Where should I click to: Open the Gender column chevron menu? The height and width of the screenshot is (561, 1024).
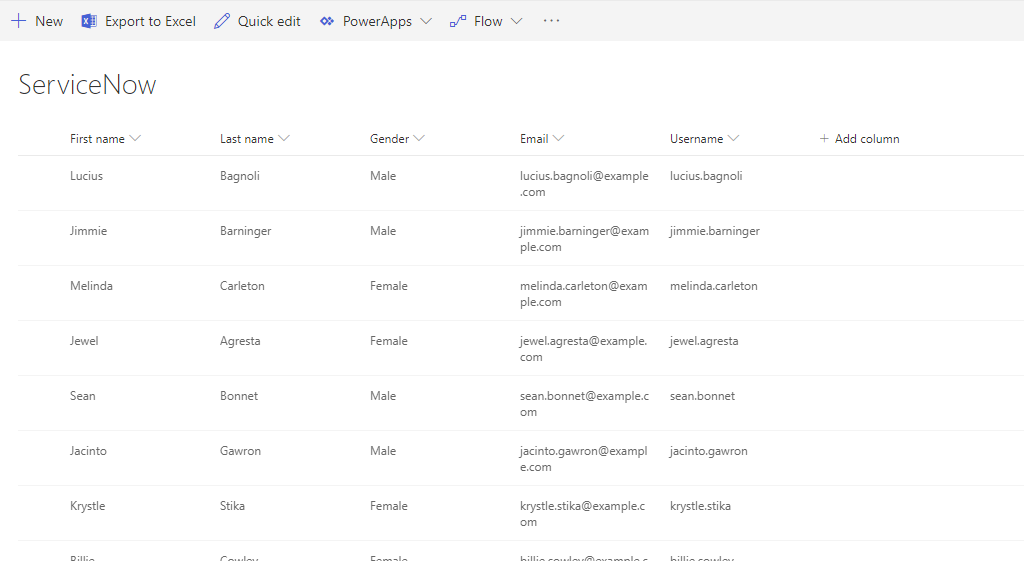click(419, 138)
